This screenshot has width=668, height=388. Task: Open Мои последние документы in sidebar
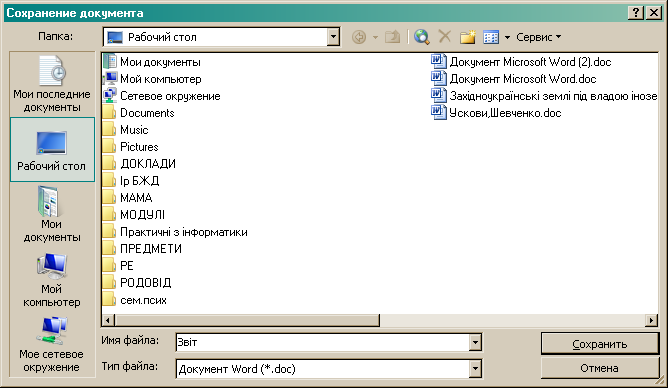pyautogui.click(x=52, y=84)
